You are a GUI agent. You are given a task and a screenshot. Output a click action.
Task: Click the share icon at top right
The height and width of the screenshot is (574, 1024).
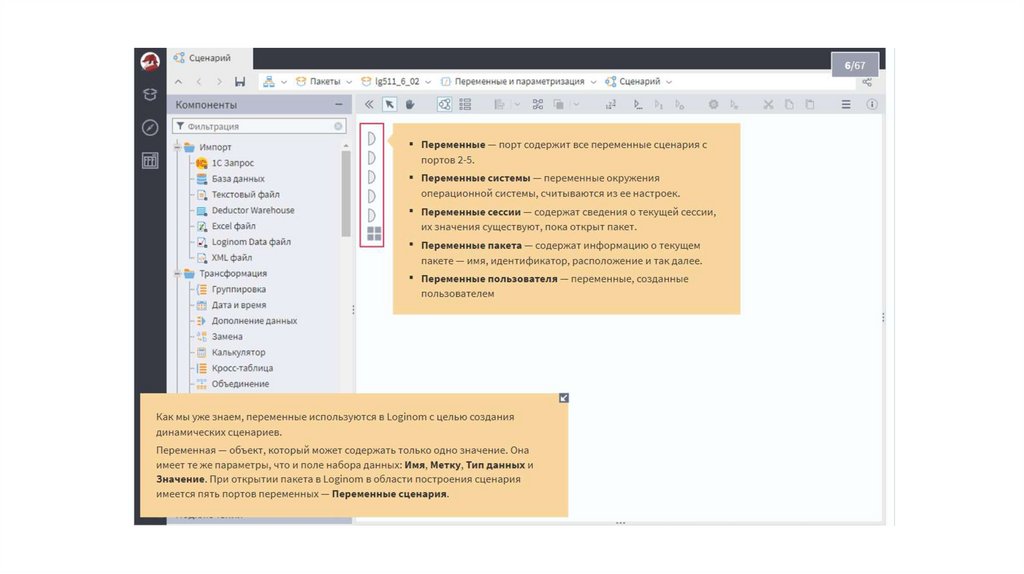pyautogui.click(x=867, y=82)
